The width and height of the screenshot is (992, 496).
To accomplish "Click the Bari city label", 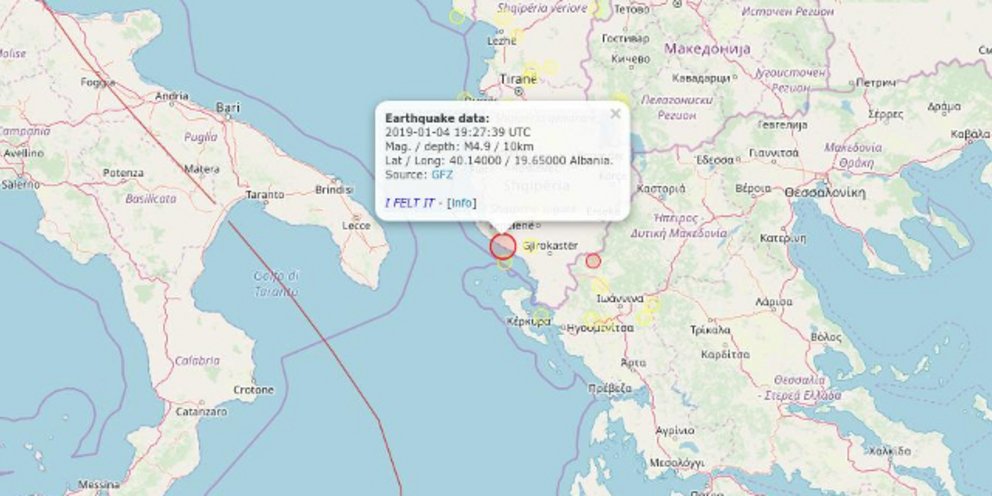I will coord(228,108).
